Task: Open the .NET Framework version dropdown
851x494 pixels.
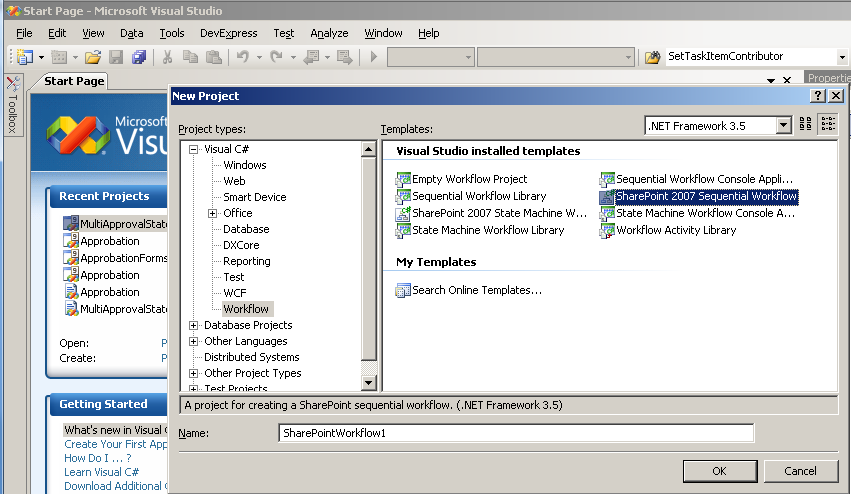Action: point(783,126)
